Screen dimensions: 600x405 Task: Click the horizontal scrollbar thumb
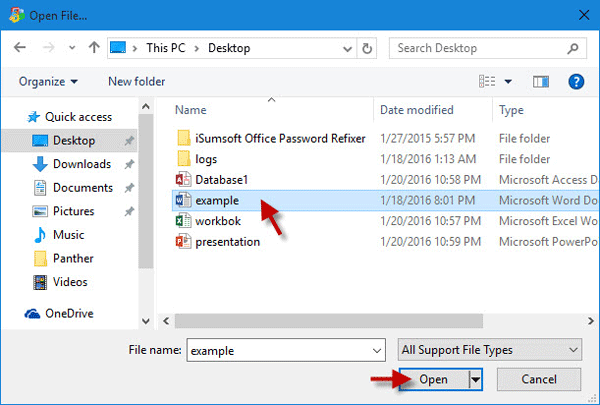point(329,321)
